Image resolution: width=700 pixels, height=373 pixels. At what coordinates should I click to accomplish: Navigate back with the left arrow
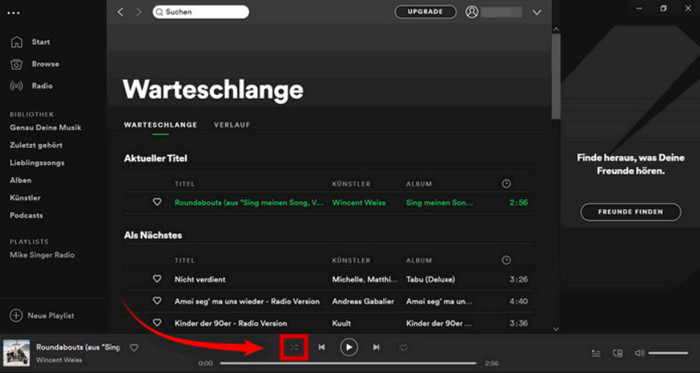coord(120,12)
